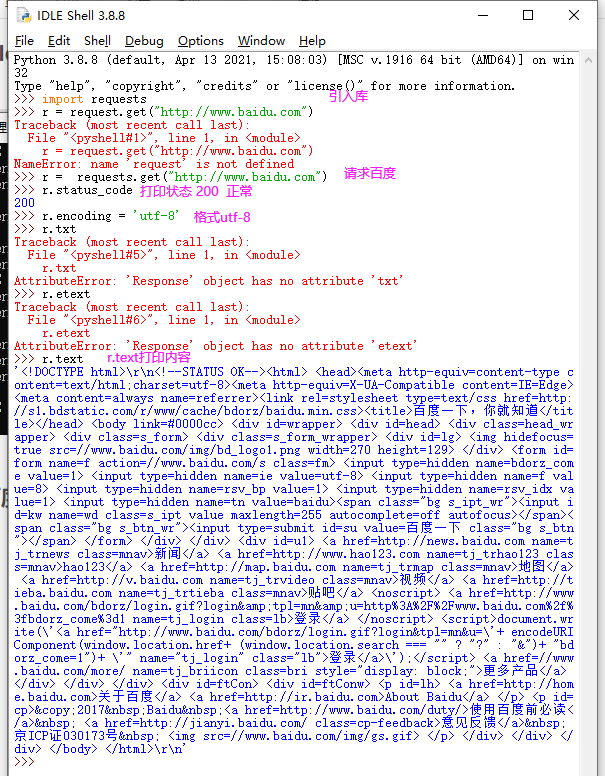This screenshot has height=776, width=605.
Task: Click the r.encoding = 'utf-8' line
Action: (x=97, y=216)
